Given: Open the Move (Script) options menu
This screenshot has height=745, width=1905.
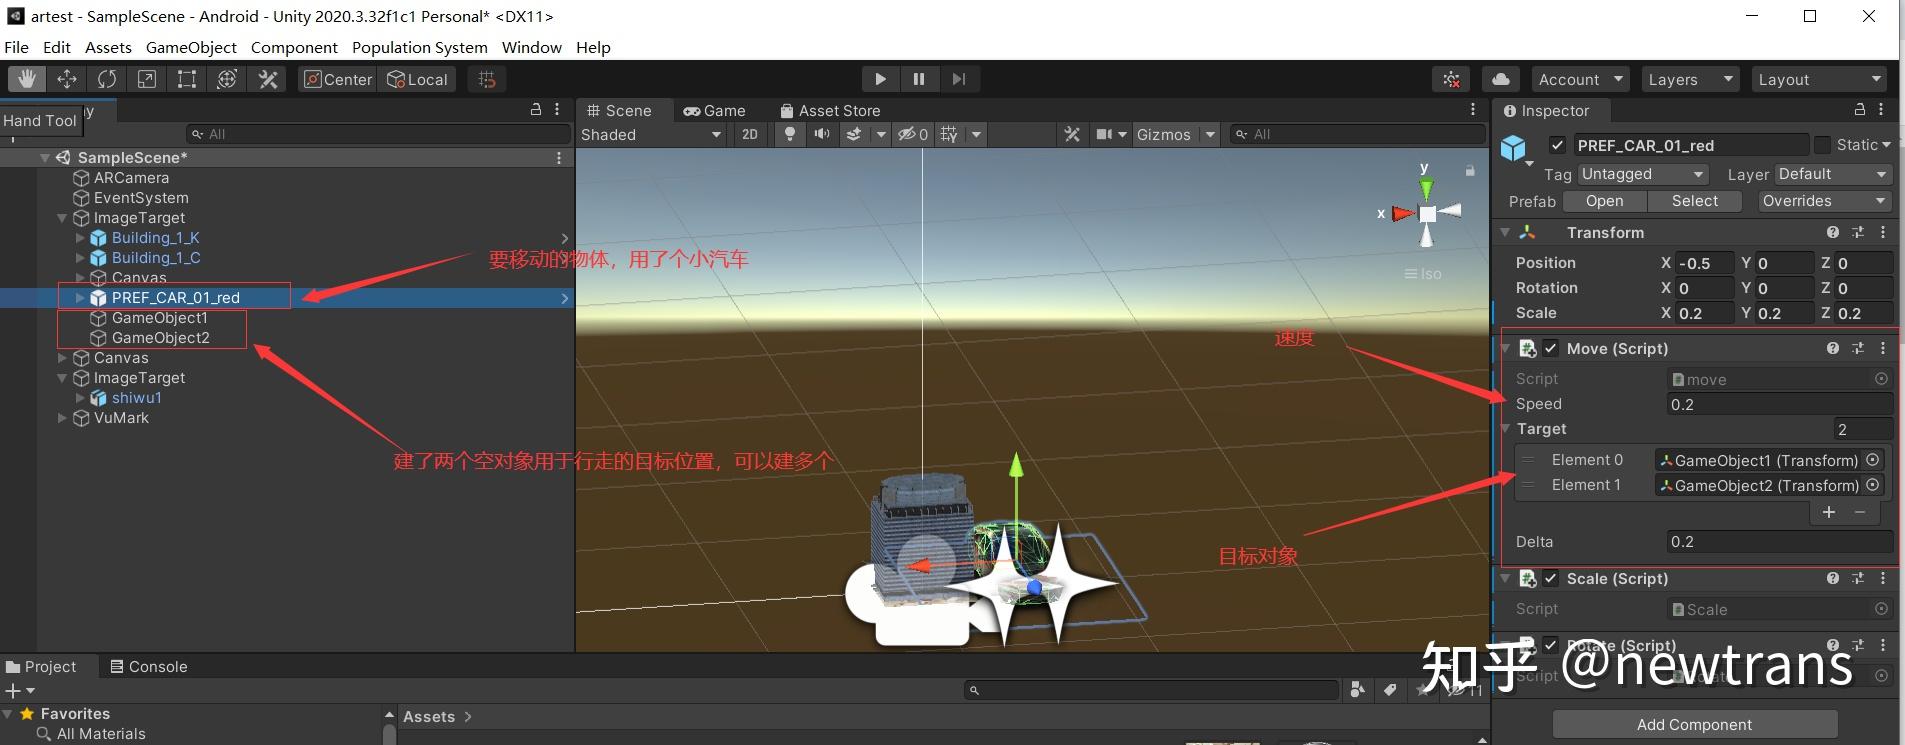Looking at the screenshot, I should tap(1883, 348).
